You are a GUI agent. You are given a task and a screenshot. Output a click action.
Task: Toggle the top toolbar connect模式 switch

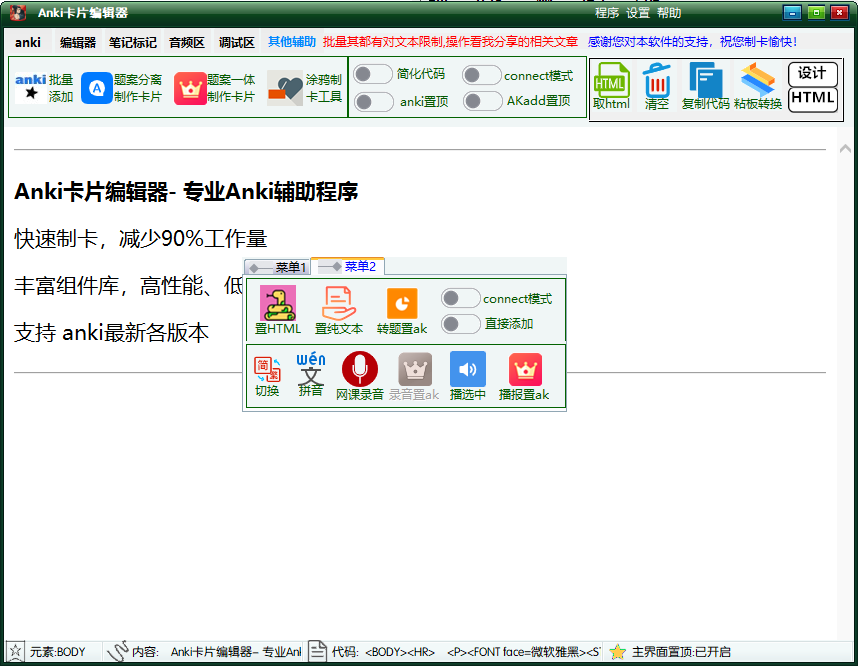482,75
